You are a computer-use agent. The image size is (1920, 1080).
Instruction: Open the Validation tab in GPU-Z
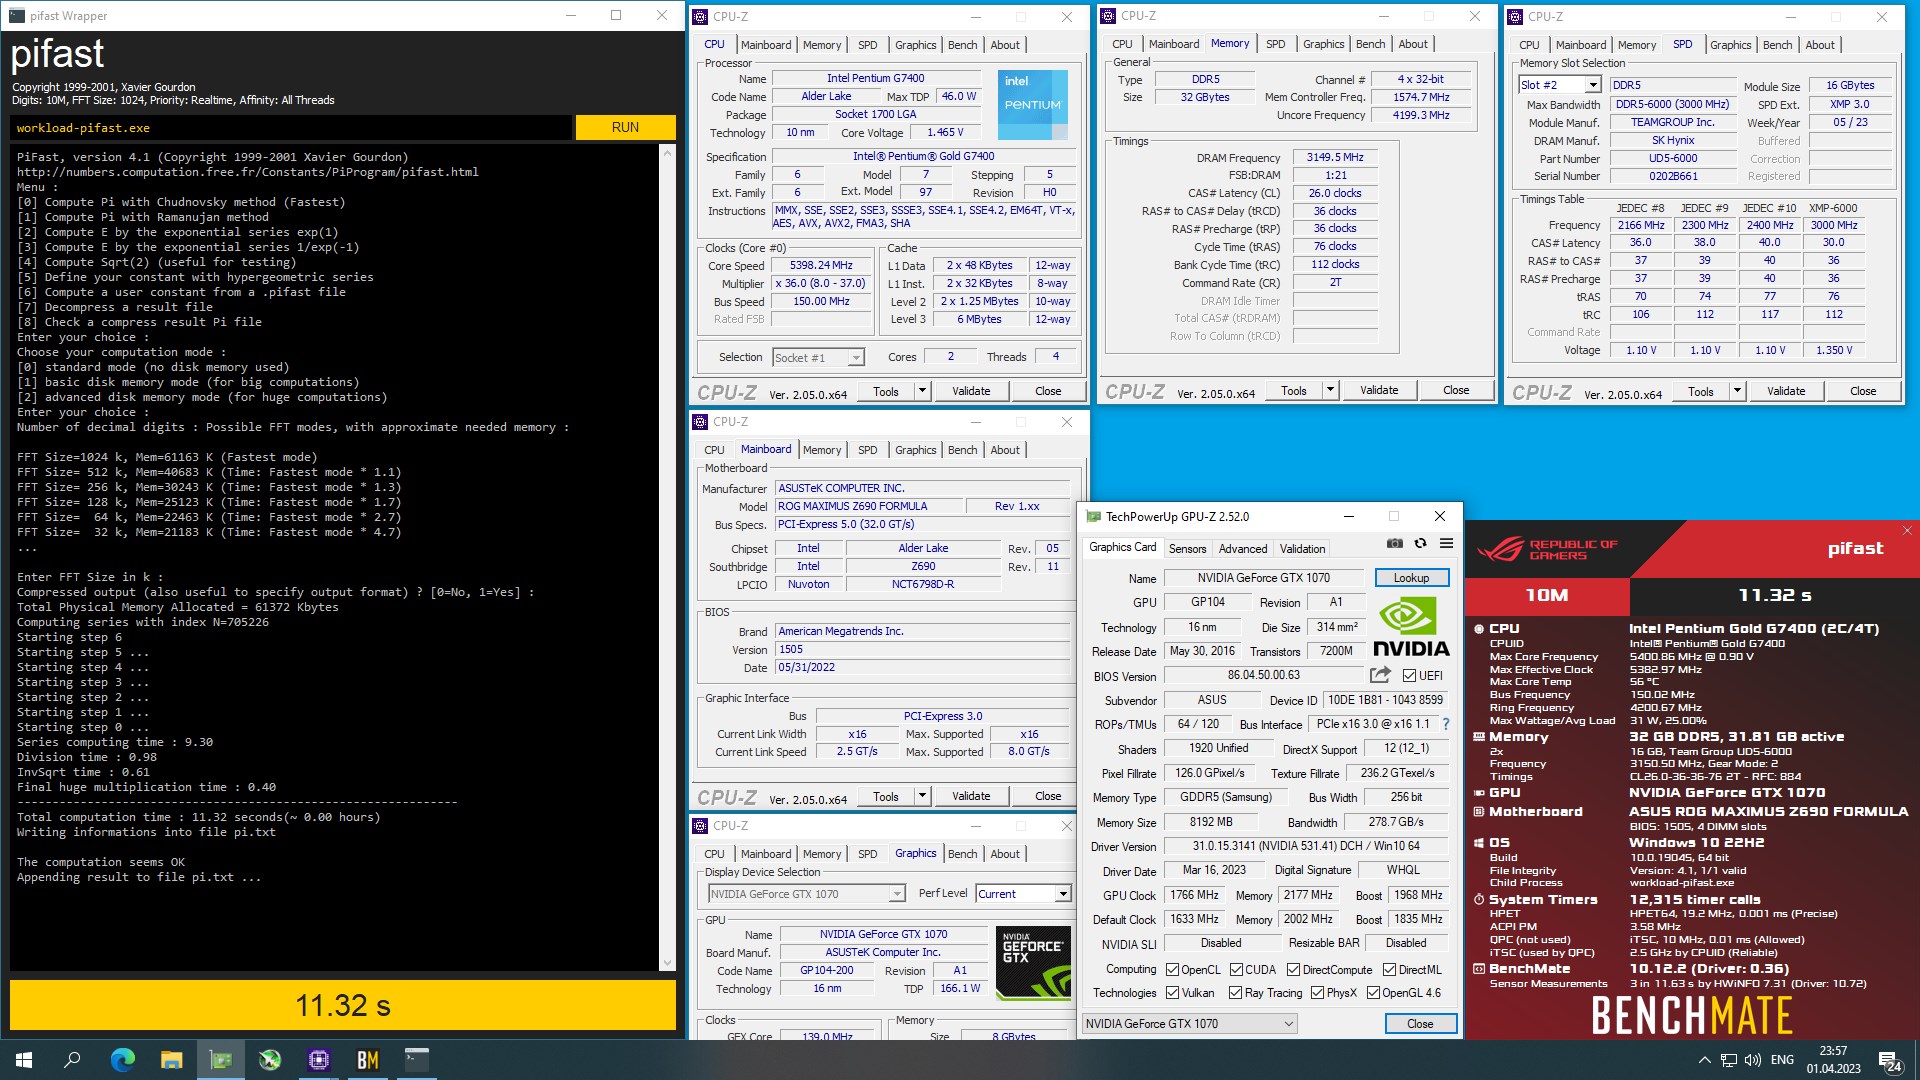click(x=1302, y=549)
